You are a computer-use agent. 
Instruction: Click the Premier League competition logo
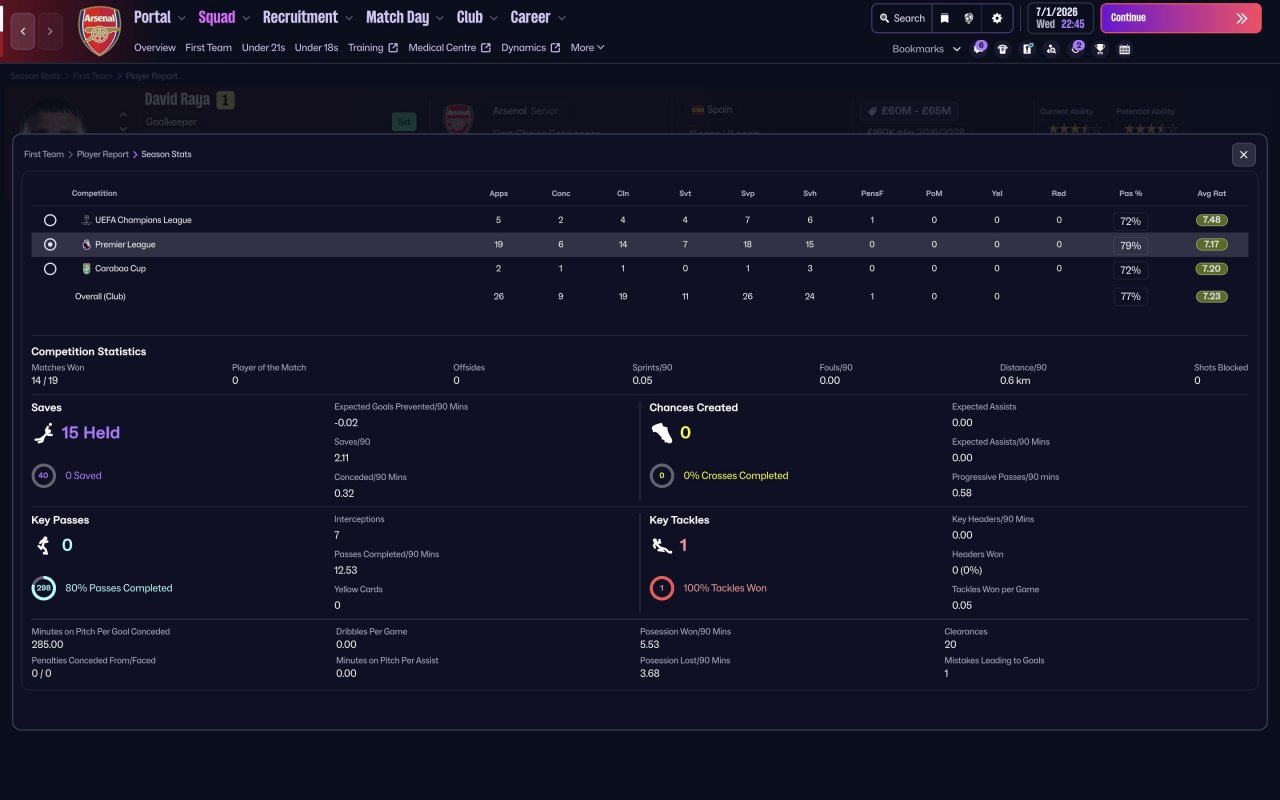click(x=87, y=244)
